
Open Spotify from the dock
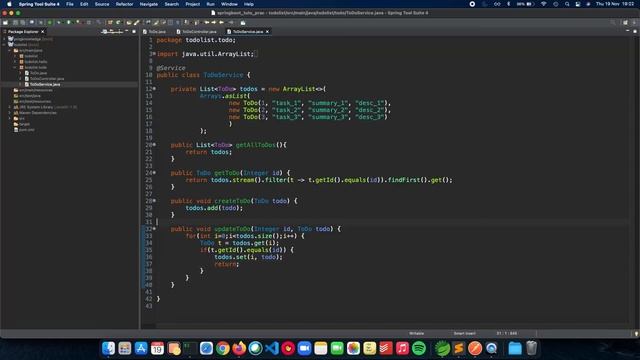point(419,348)
